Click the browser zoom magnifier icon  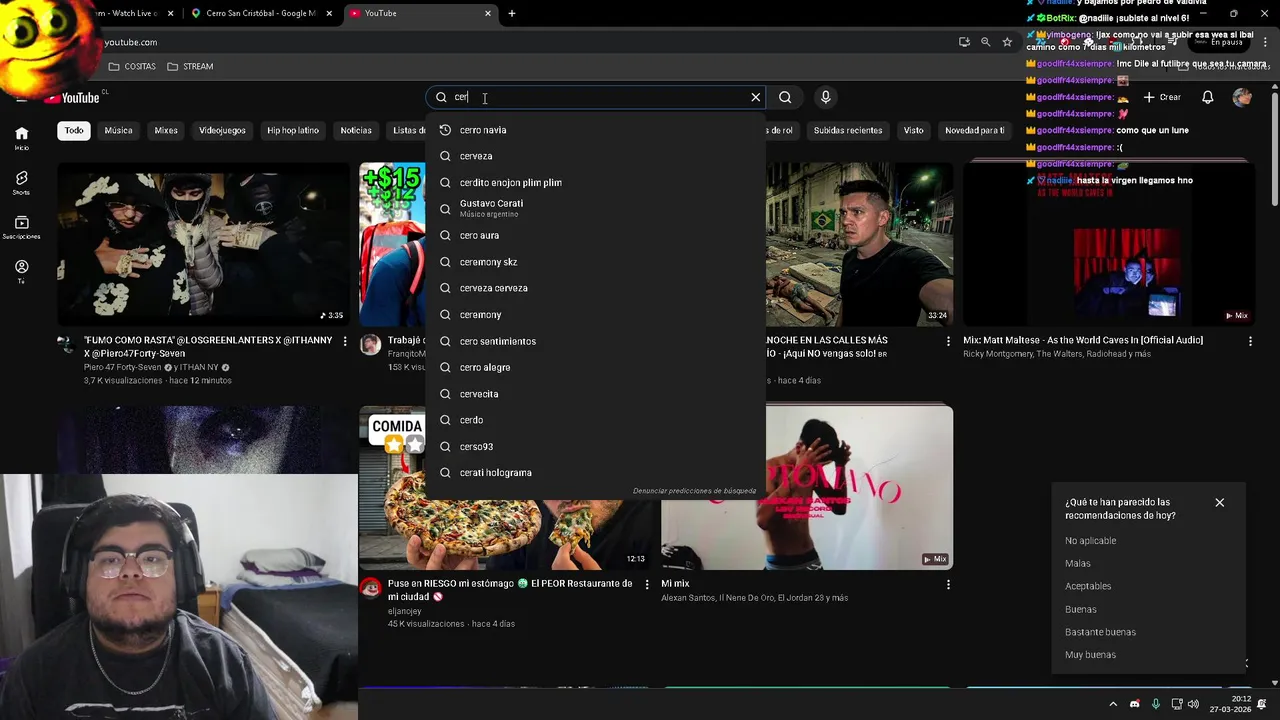(985, 42)
